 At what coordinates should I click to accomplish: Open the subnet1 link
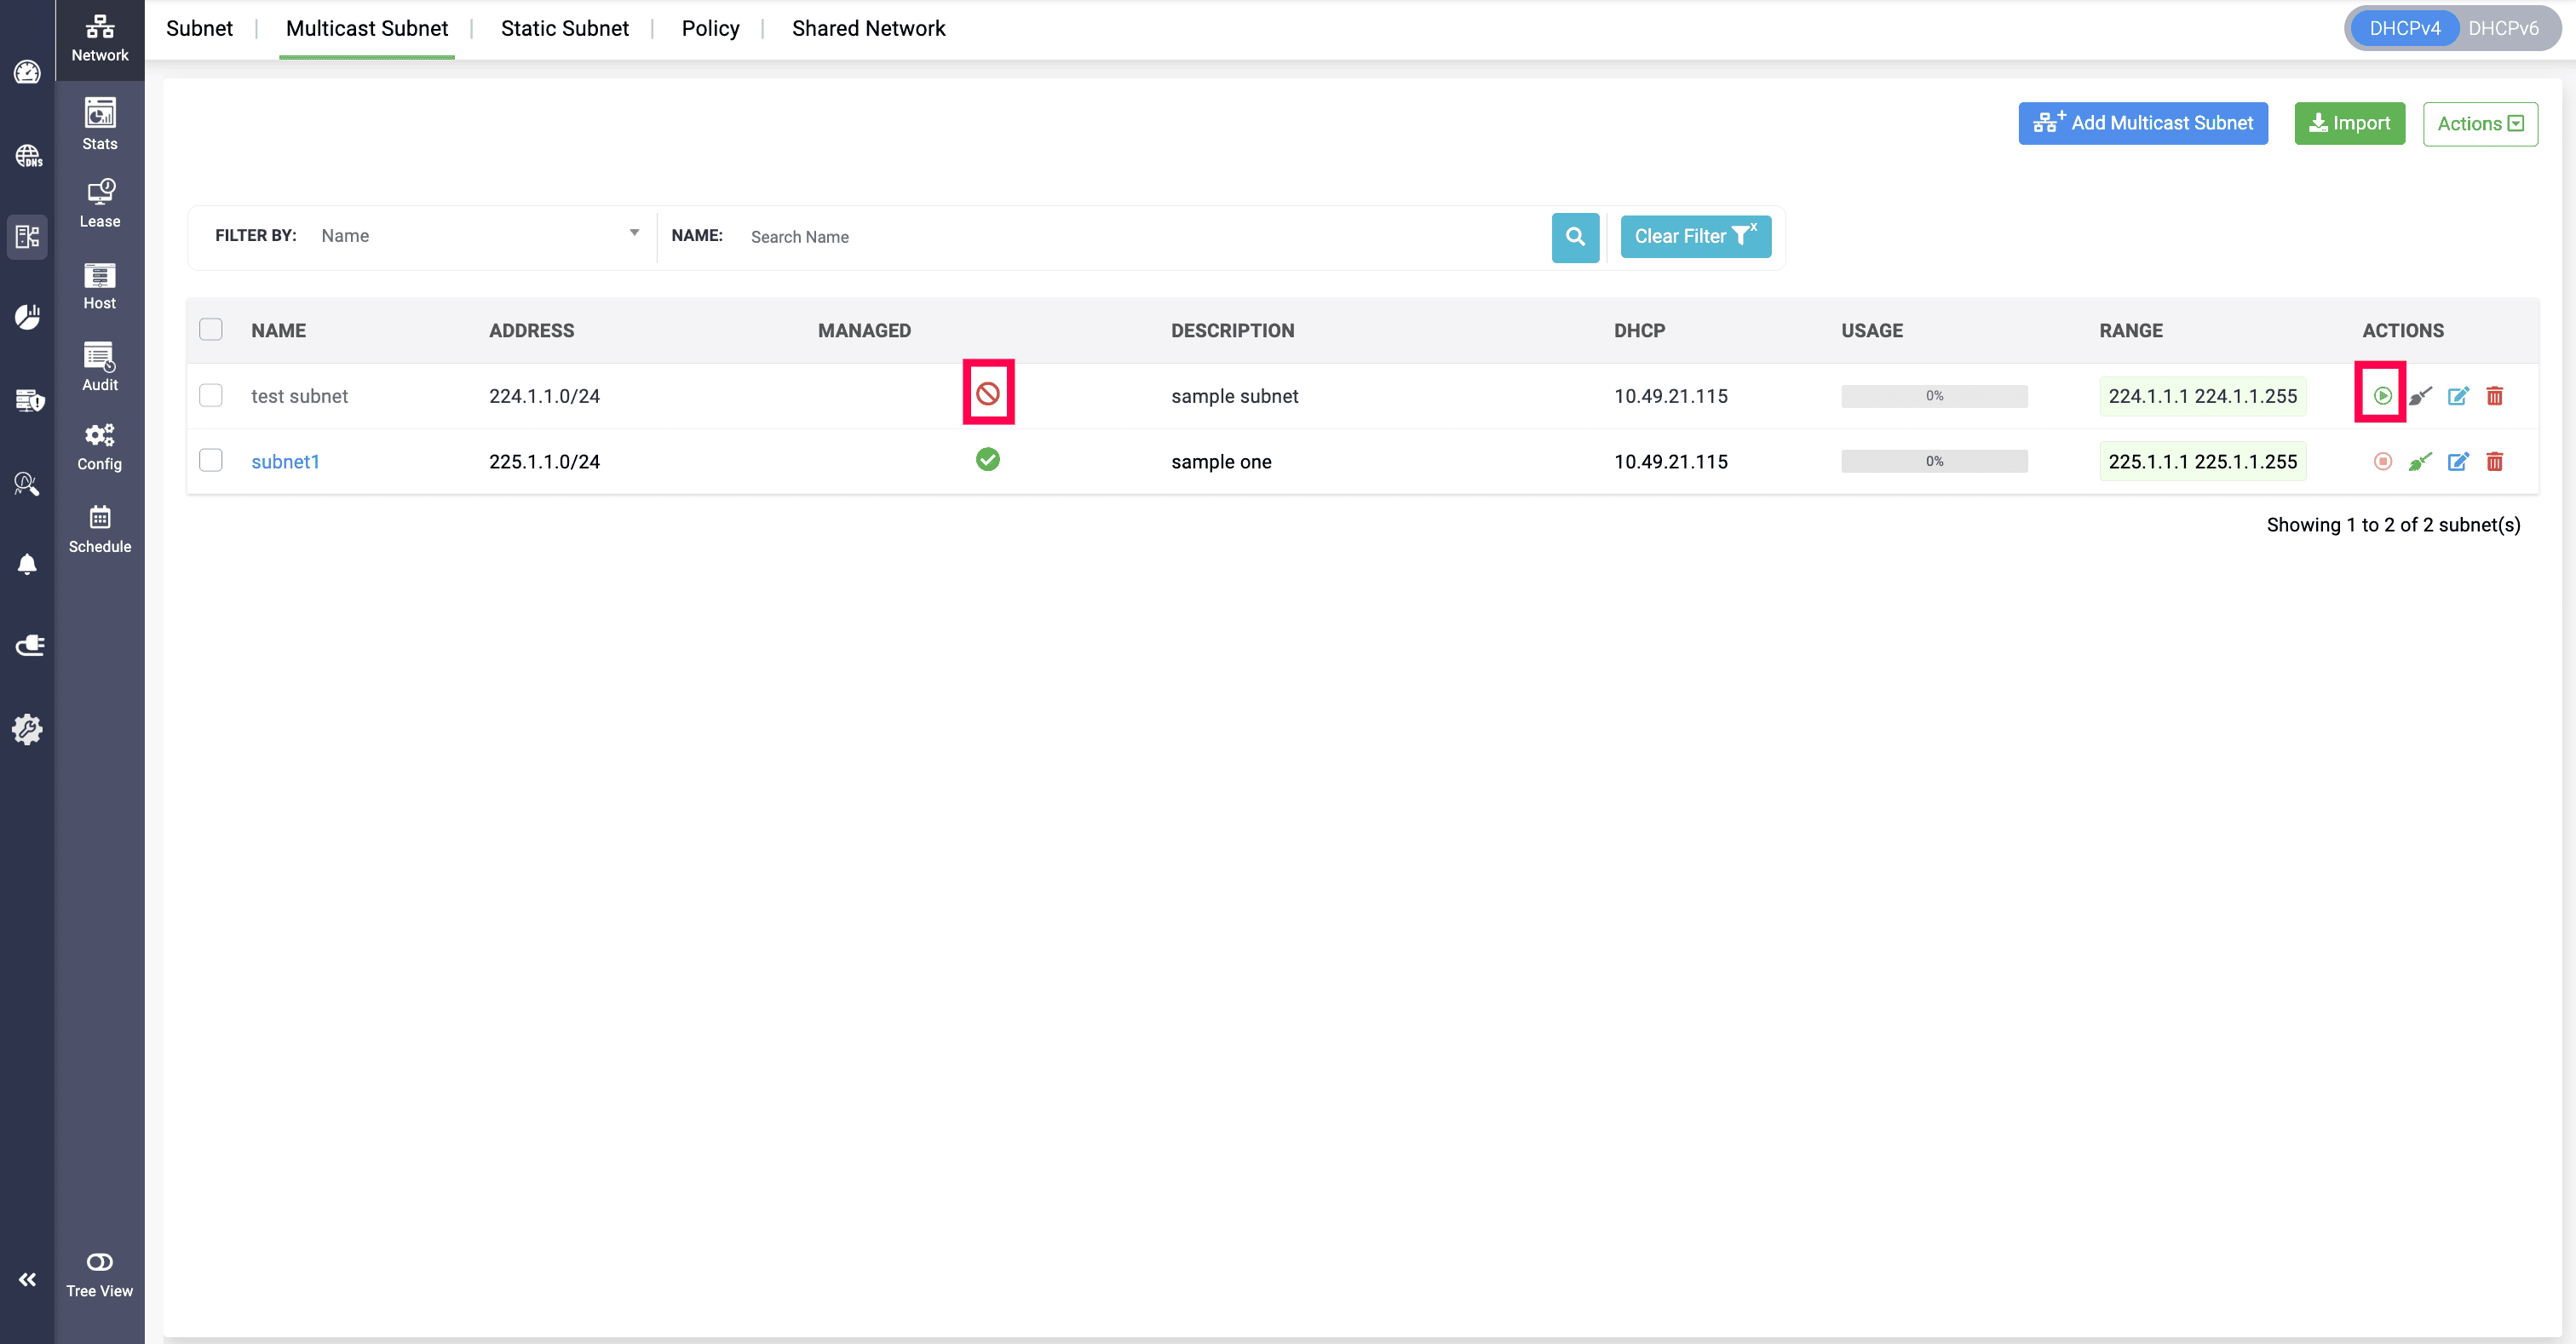coord(285,461)
